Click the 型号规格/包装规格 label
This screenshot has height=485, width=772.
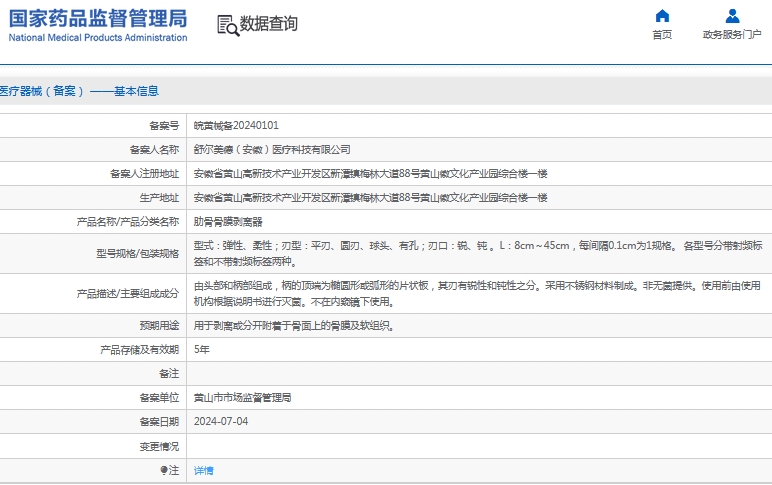tap(137, 254)
